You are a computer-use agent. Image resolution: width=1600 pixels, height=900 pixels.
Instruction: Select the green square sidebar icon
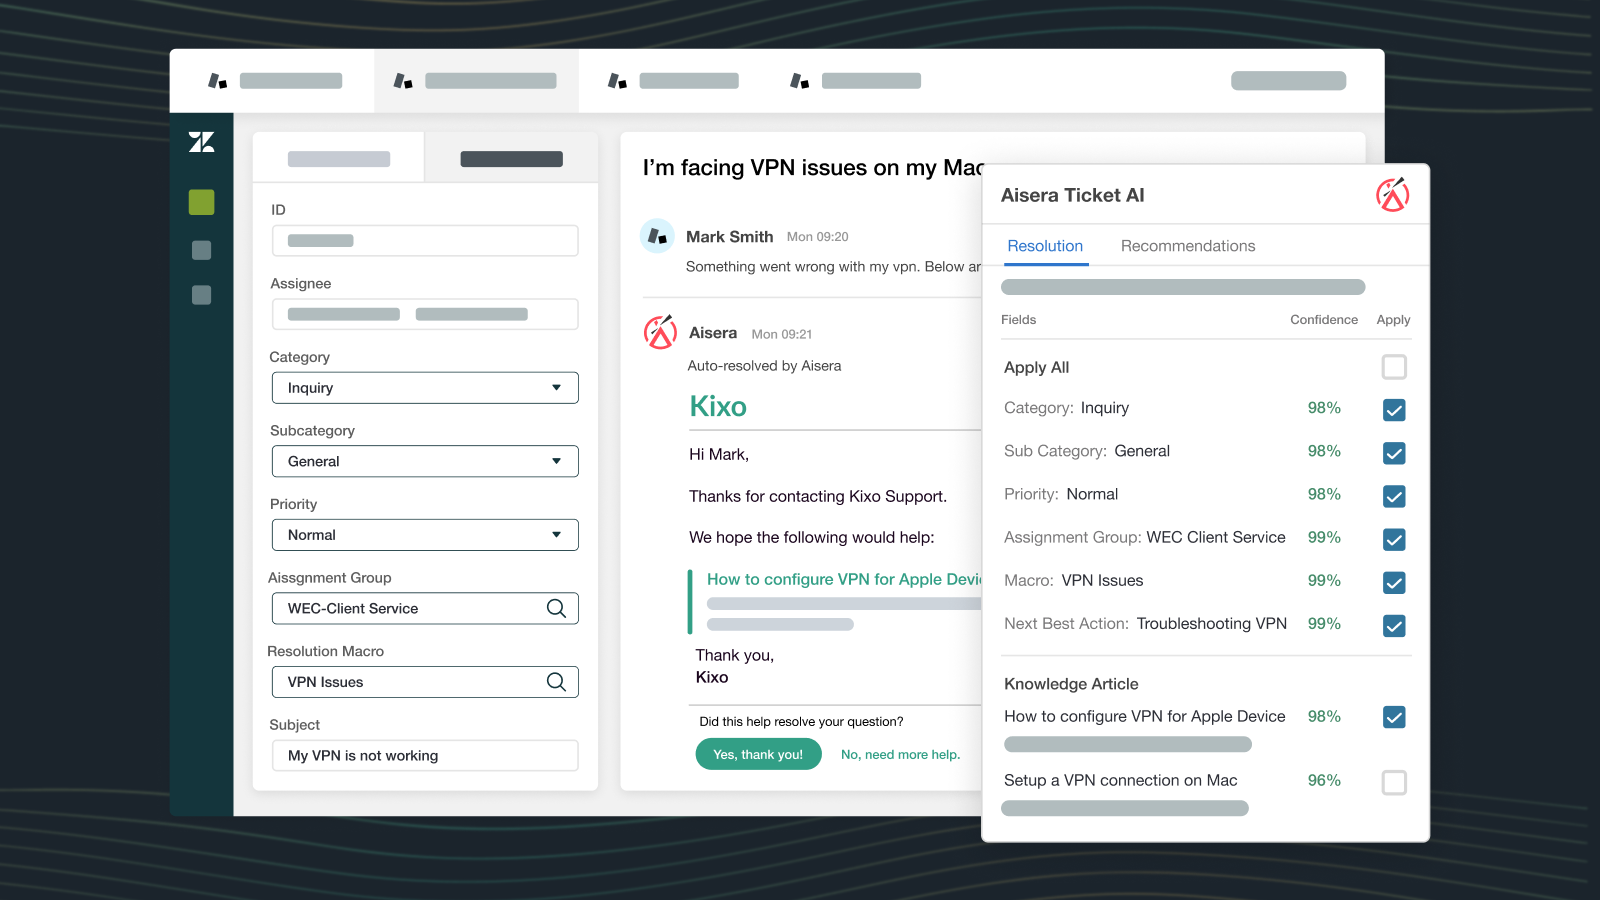click(201, 202)
